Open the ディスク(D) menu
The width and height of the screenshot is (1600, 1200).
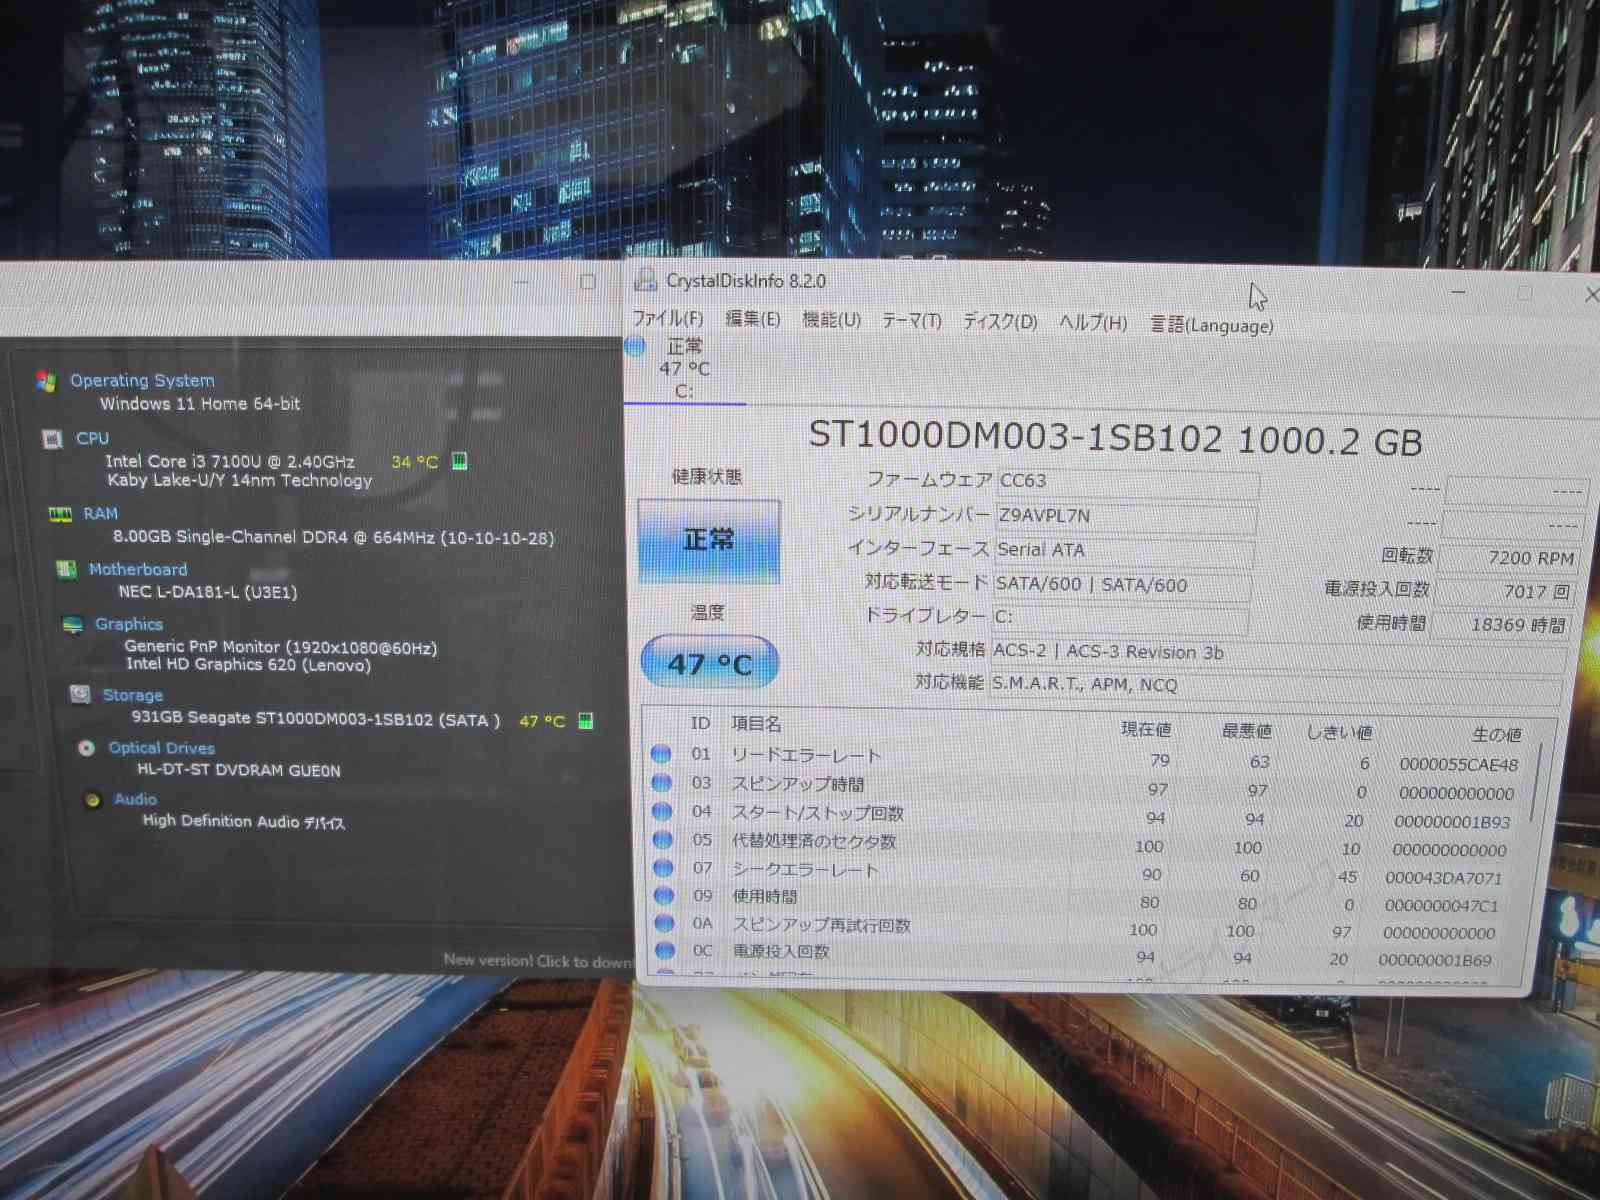1000,322
